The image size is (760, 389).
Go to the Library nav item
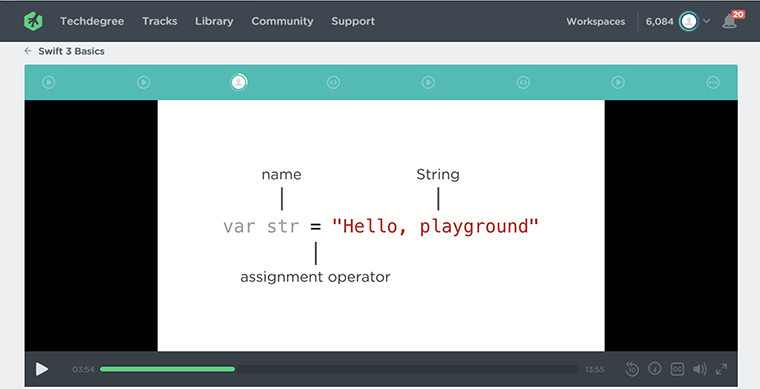[x=214, y=21]
